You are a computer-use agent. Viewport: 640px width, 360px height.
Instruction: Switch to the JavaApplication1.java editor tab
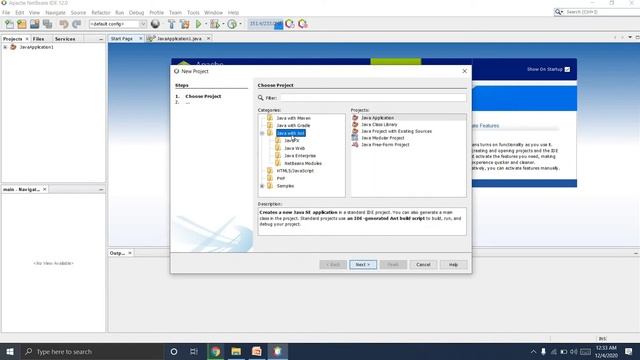(179, 38)
